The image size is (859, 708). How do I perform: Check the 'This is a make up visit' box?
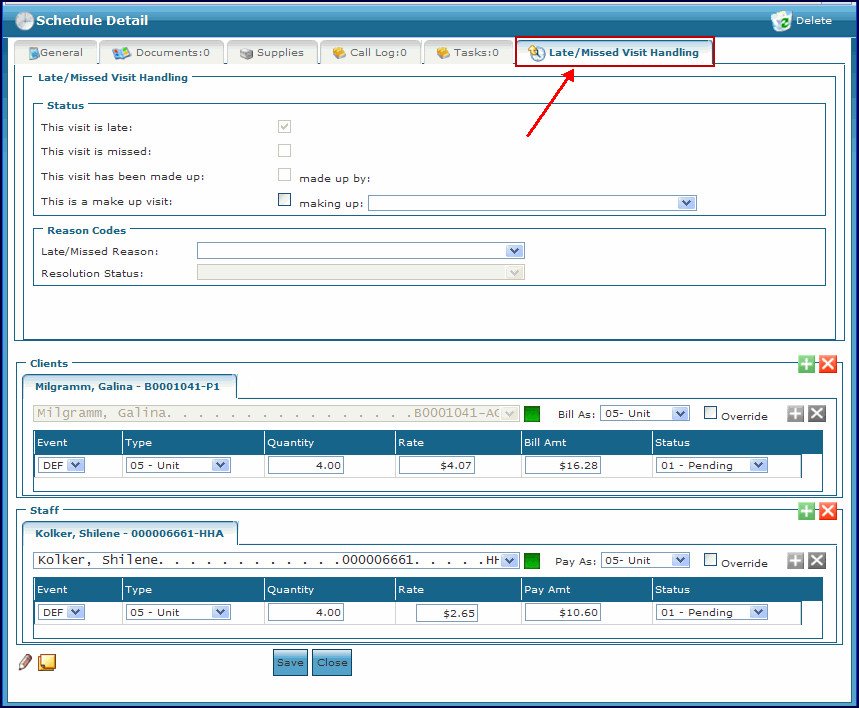click(x=285, y=200)
